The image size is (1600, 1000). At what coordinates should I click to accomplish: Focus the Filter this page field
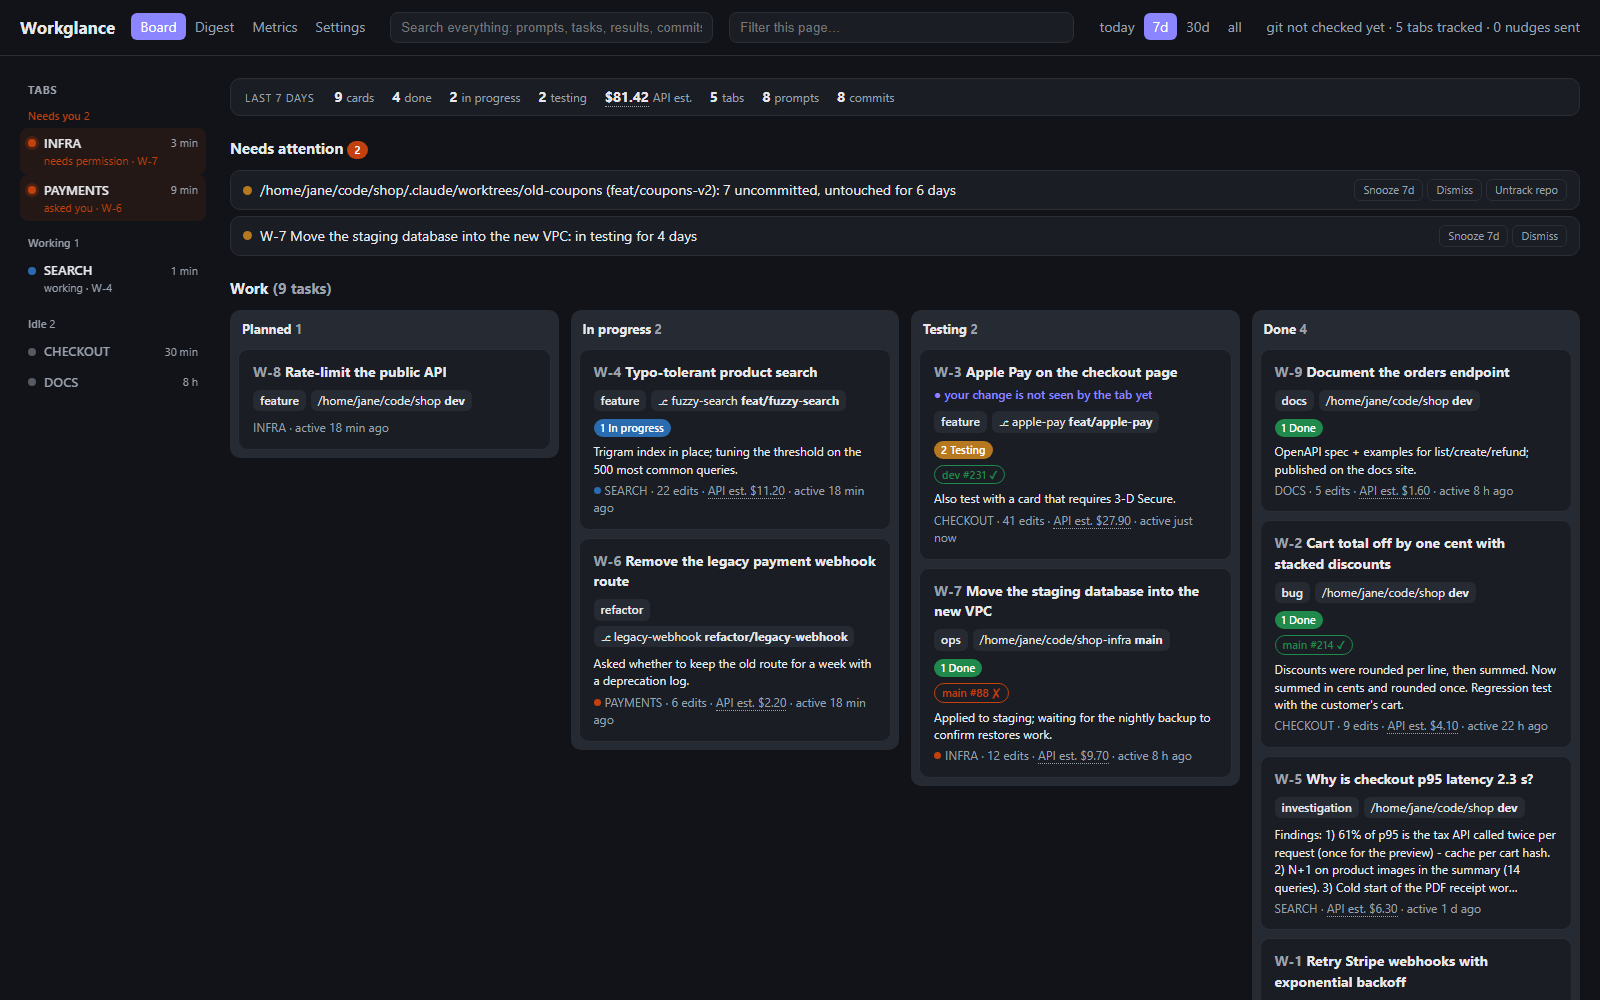901,27
